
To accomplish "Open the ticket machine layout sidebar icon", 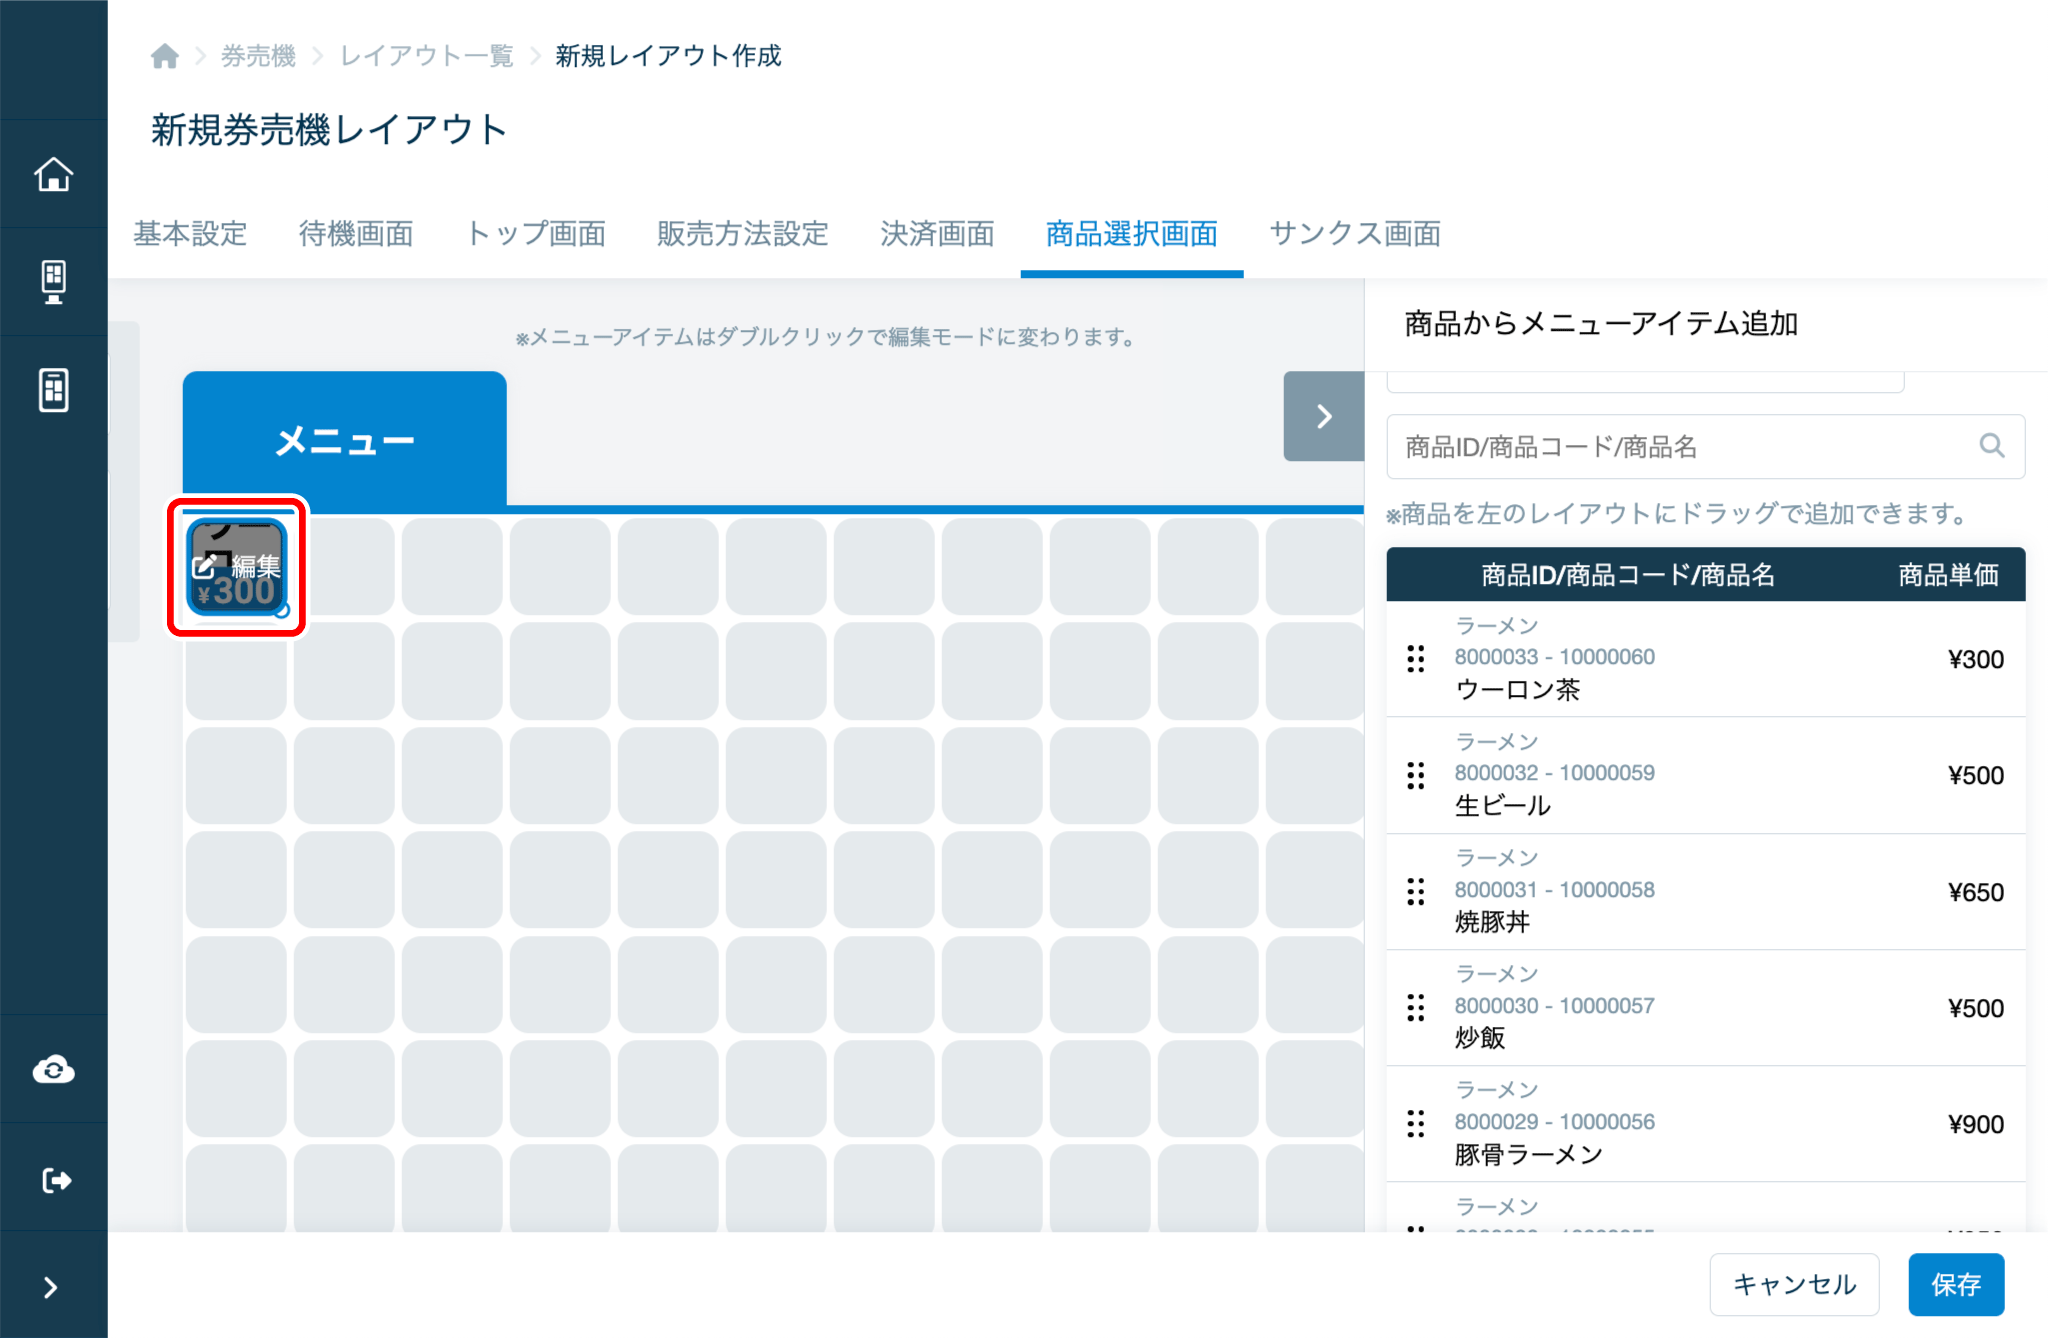I will pos(54,390).
